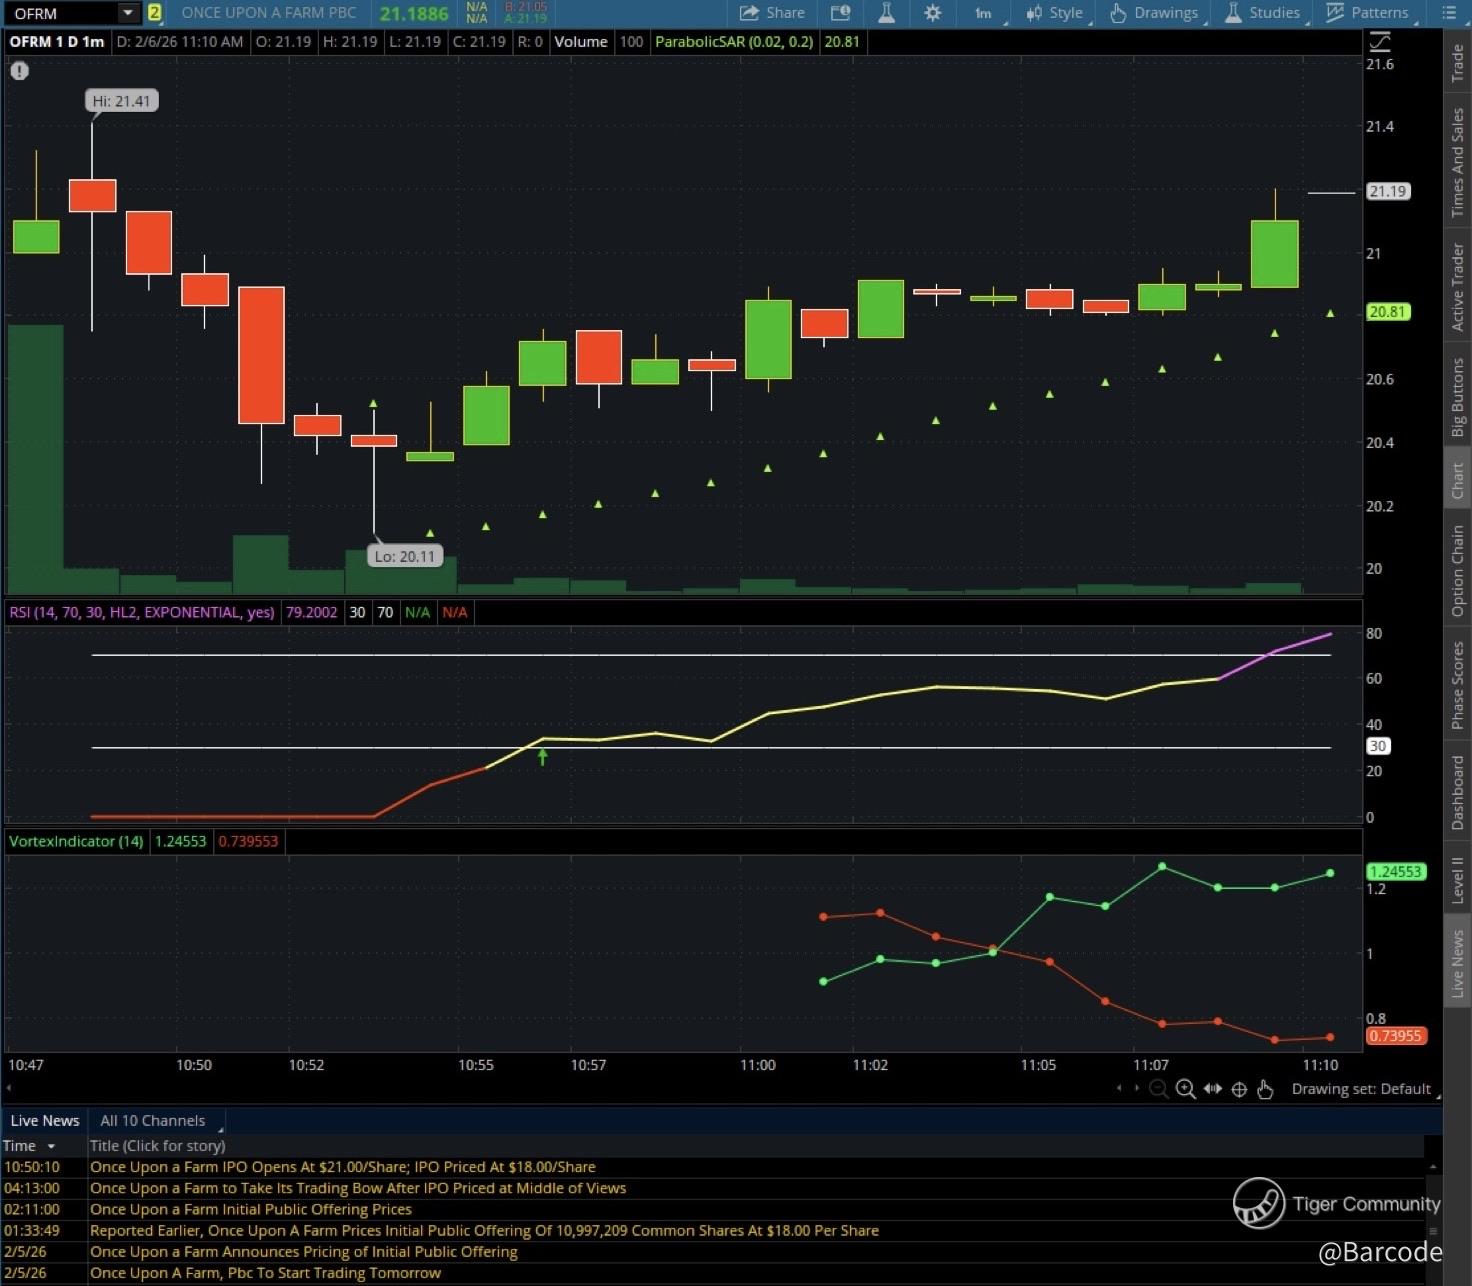Image resolution: width=1472 pixels, height=1286 pixels.
Task: Open the OFRM symbol dropdown arrow
Action: pyautogui.click(x=128, y=13)
